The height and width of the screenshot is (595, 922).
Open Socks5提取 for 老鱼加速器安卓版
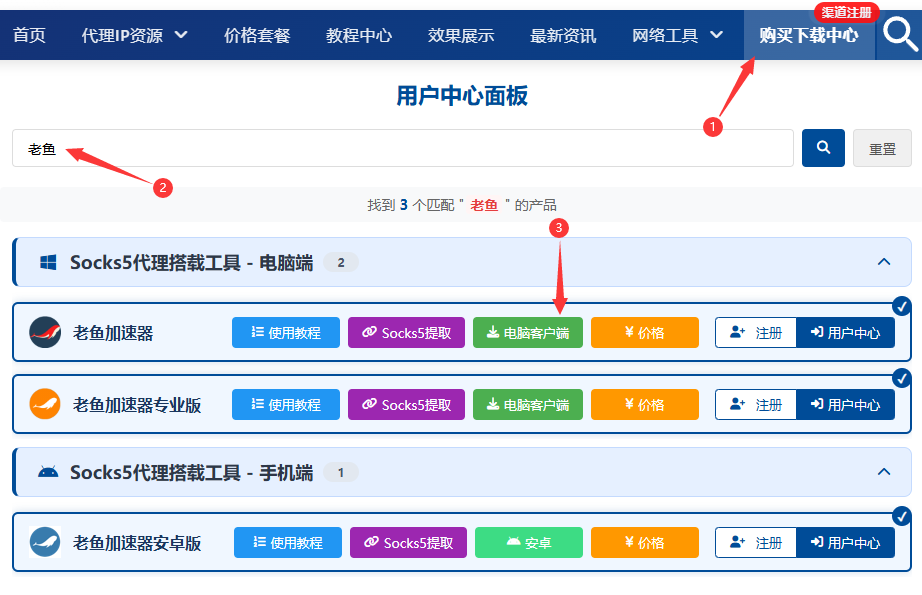(x=409, y=543)
